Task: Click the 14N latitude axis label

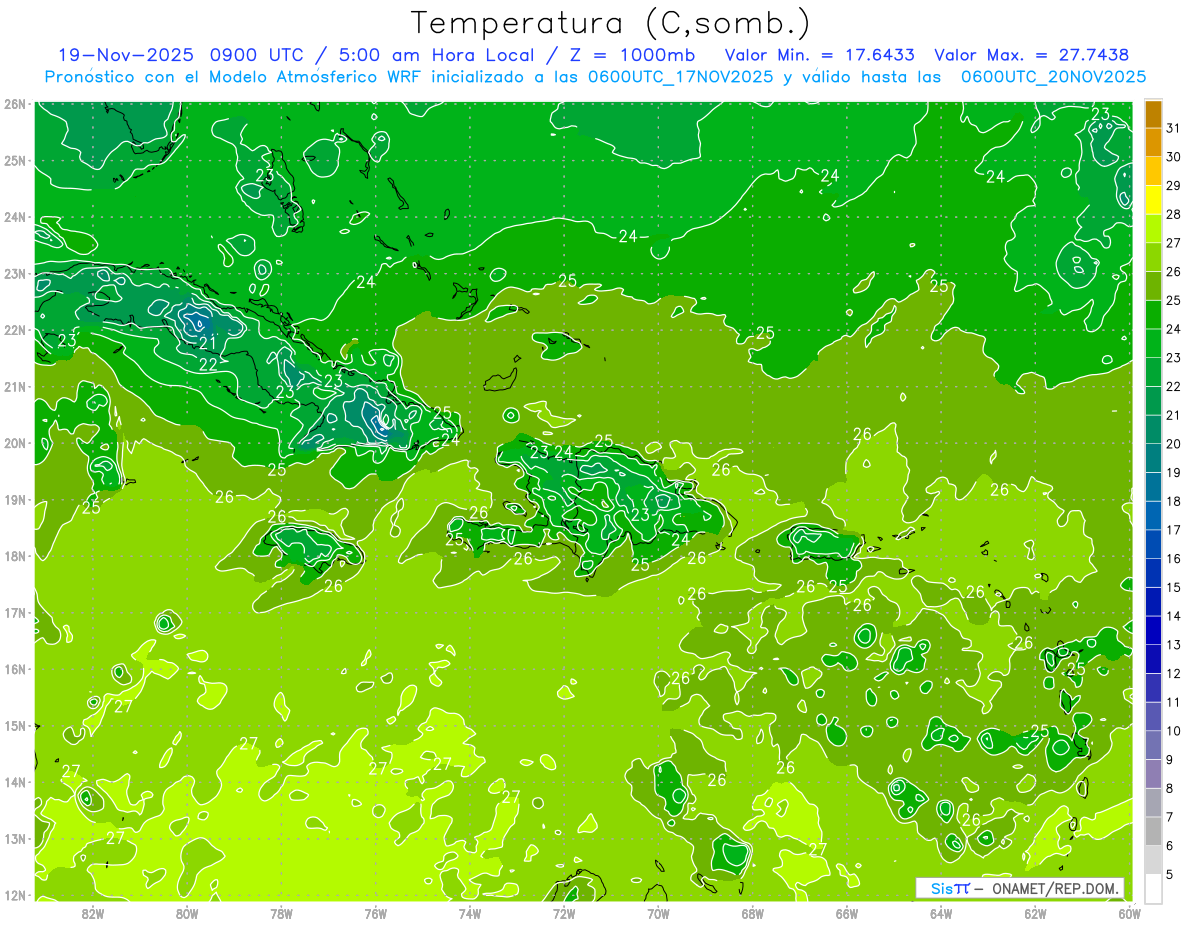Action: [14, 782]
